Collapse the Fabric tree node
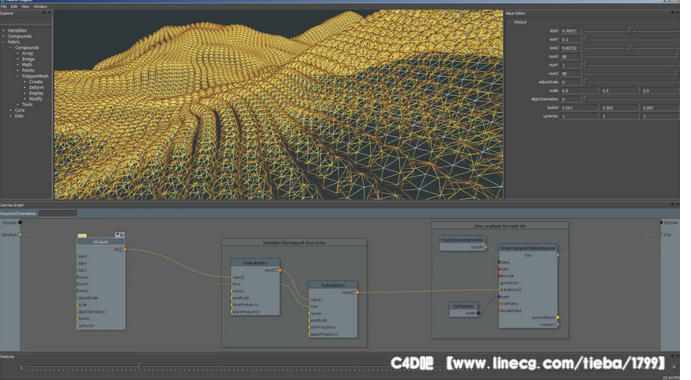This screenshot has height=380, width=691. pyautogui.click(x=4, y=42)
